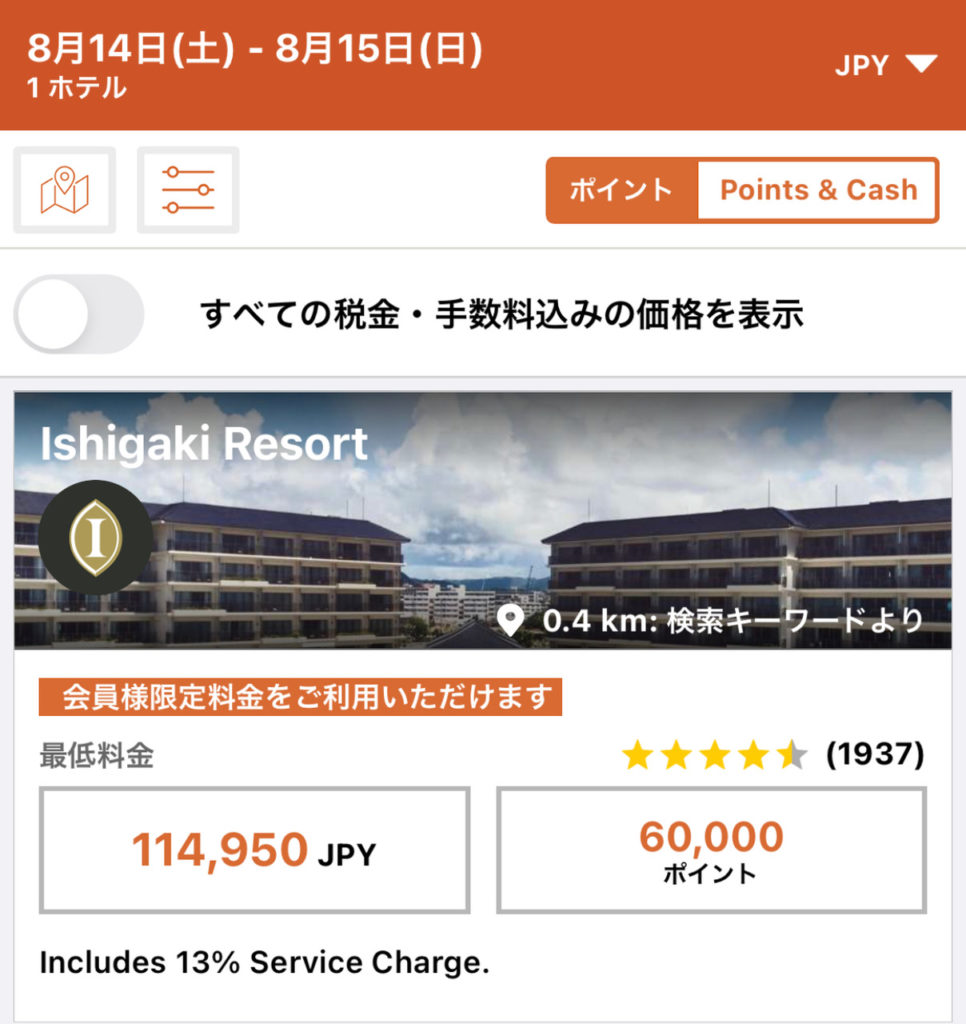Tap the 0.4 km distance text

(x=733, y=621)
